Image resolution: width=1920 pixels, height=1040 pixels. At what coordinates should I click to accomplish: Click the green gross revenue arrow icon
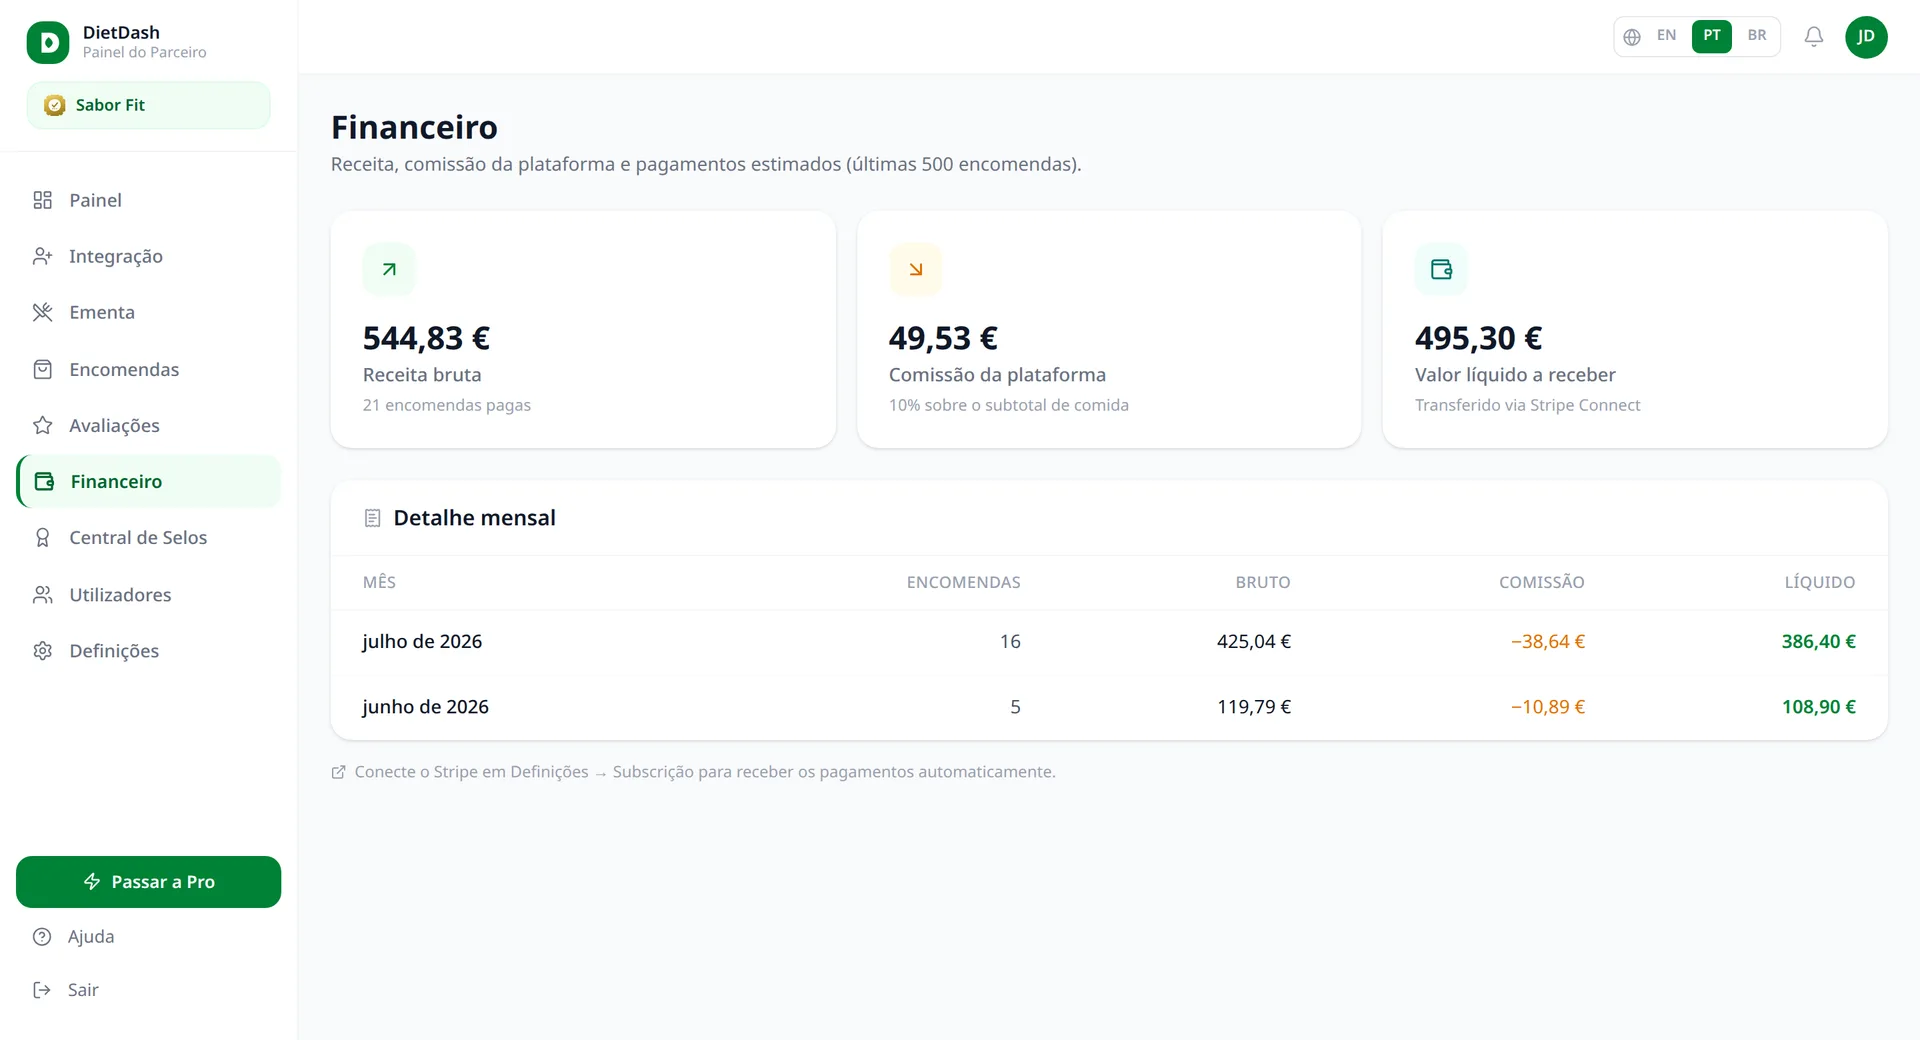pos(389,269)
